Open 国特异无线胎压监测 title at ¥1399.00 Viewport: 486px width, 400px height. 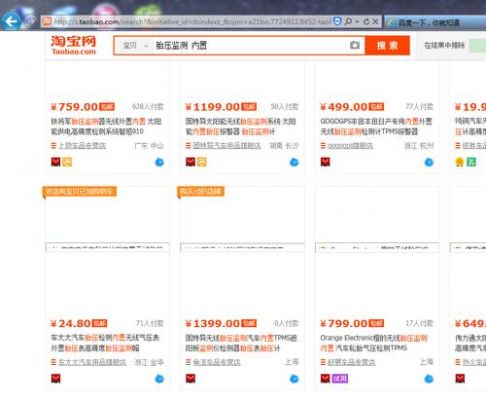coord(241,343)
